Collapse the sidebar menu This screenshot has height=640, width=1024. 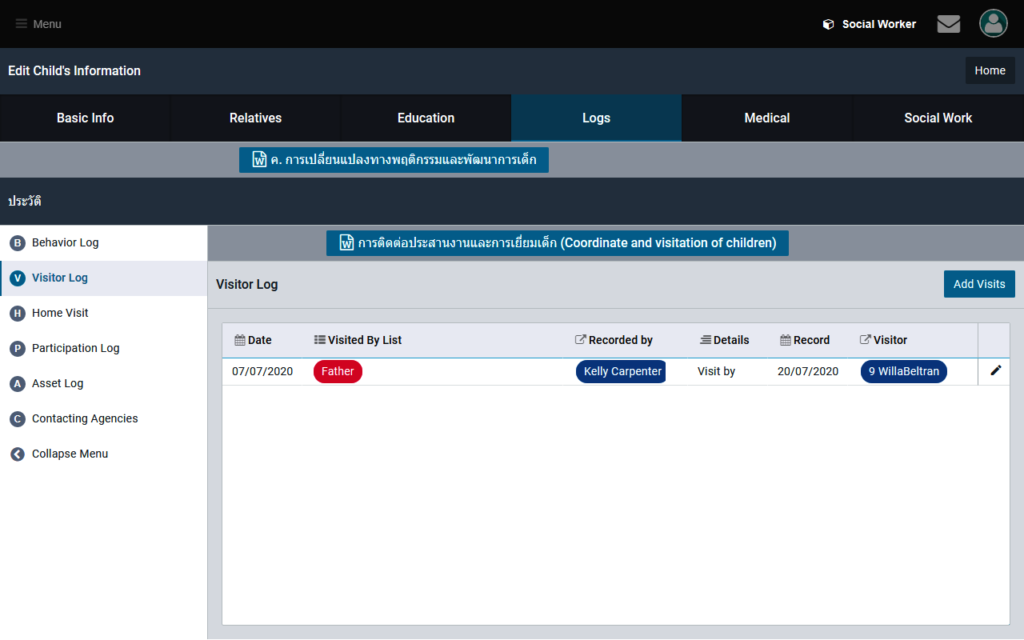(x=69, y=454)
